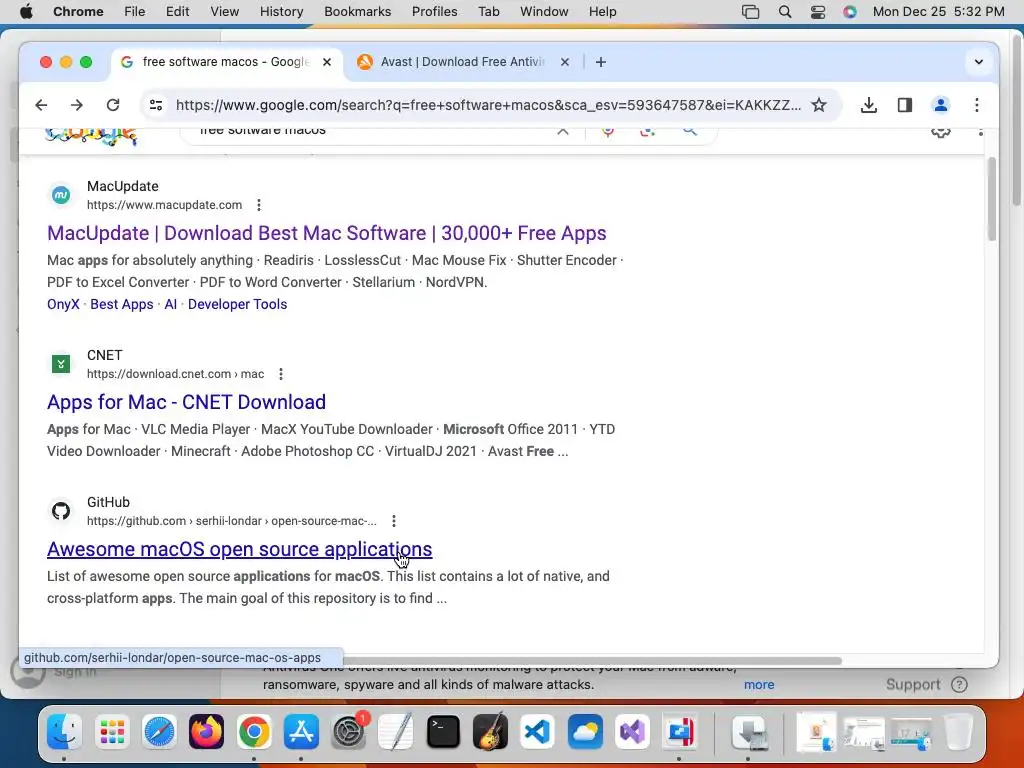Open the MacUpdate Download Best Mac Software link
This screenshot has width=1024, height=768.
[327, 233]
